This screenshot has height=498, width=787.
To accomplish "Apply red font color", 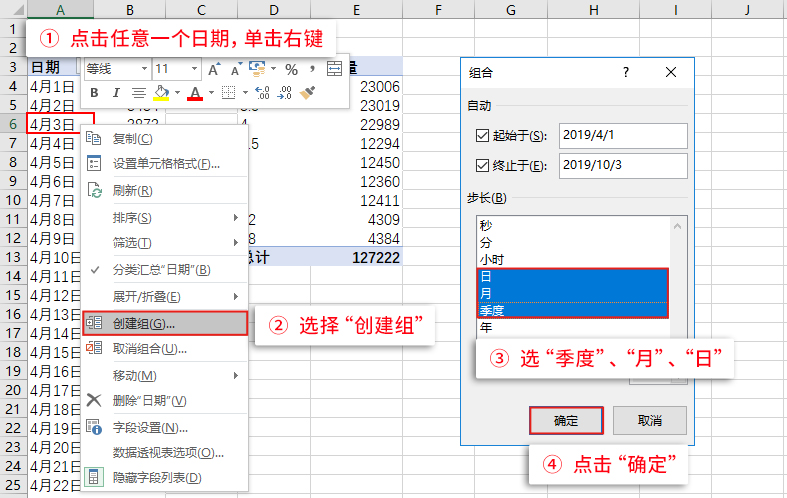I will [x=195, y=93].
